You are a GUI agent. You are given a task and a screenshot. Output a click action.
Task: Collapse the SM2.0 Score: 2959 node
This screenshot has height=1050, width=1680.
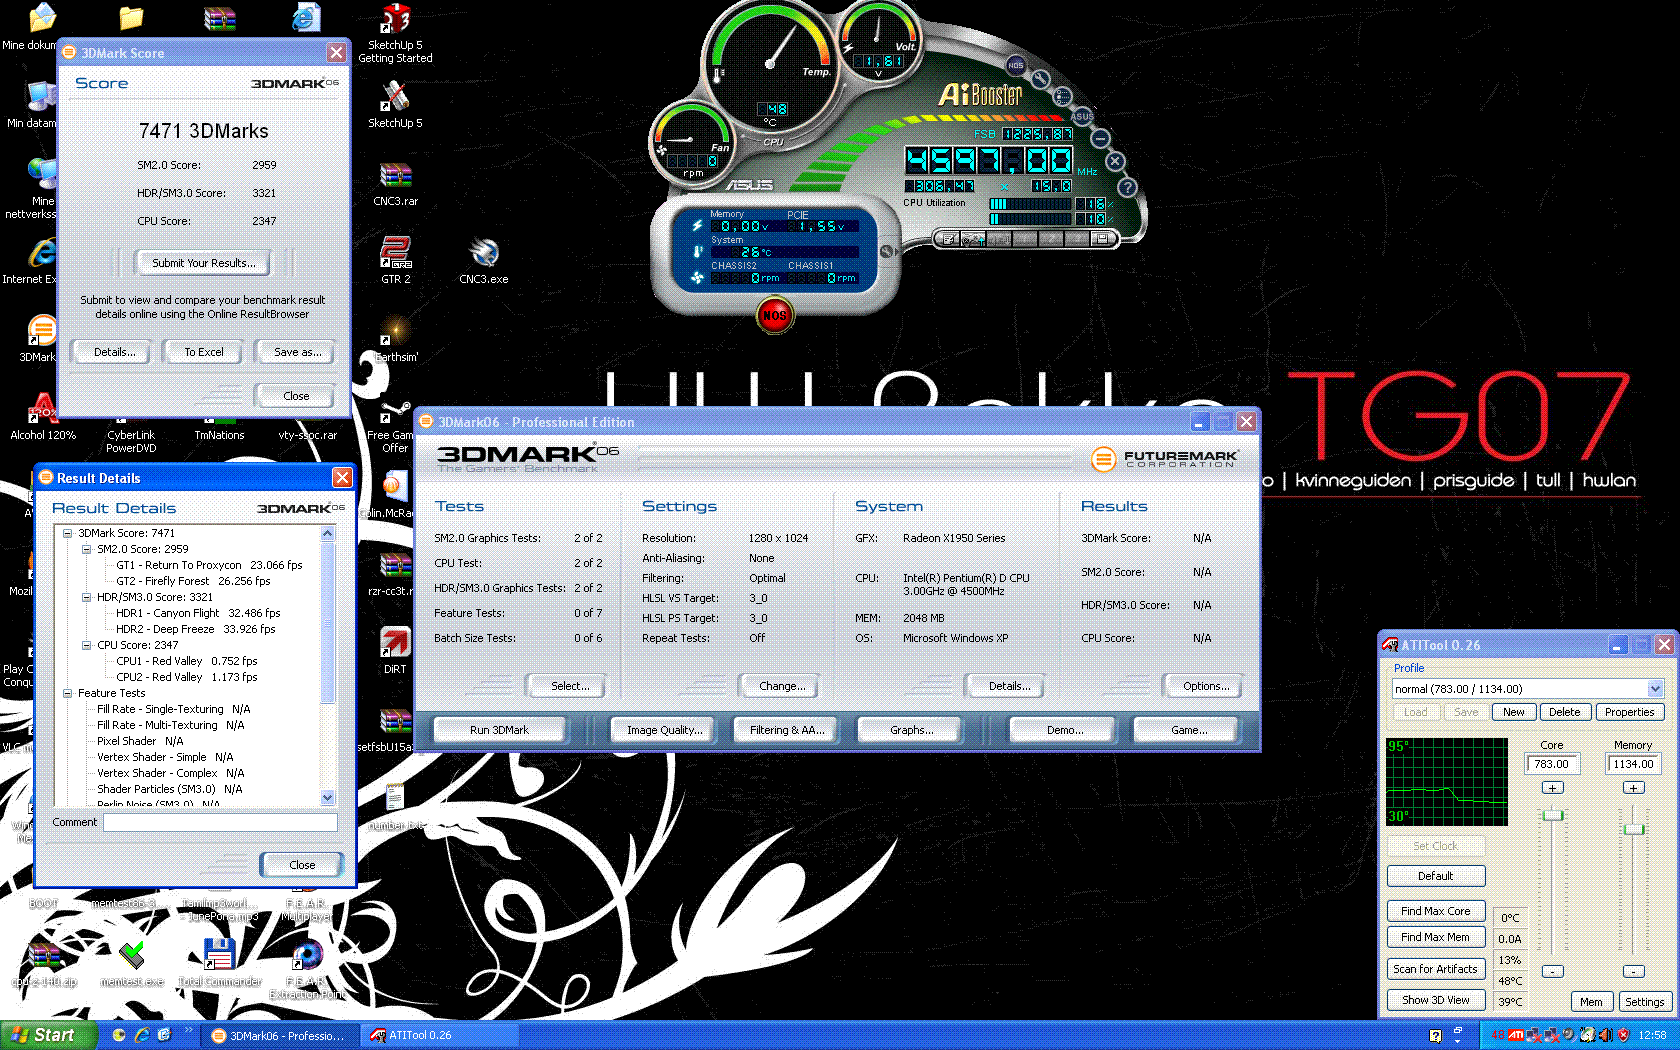[x=87, y=549]
